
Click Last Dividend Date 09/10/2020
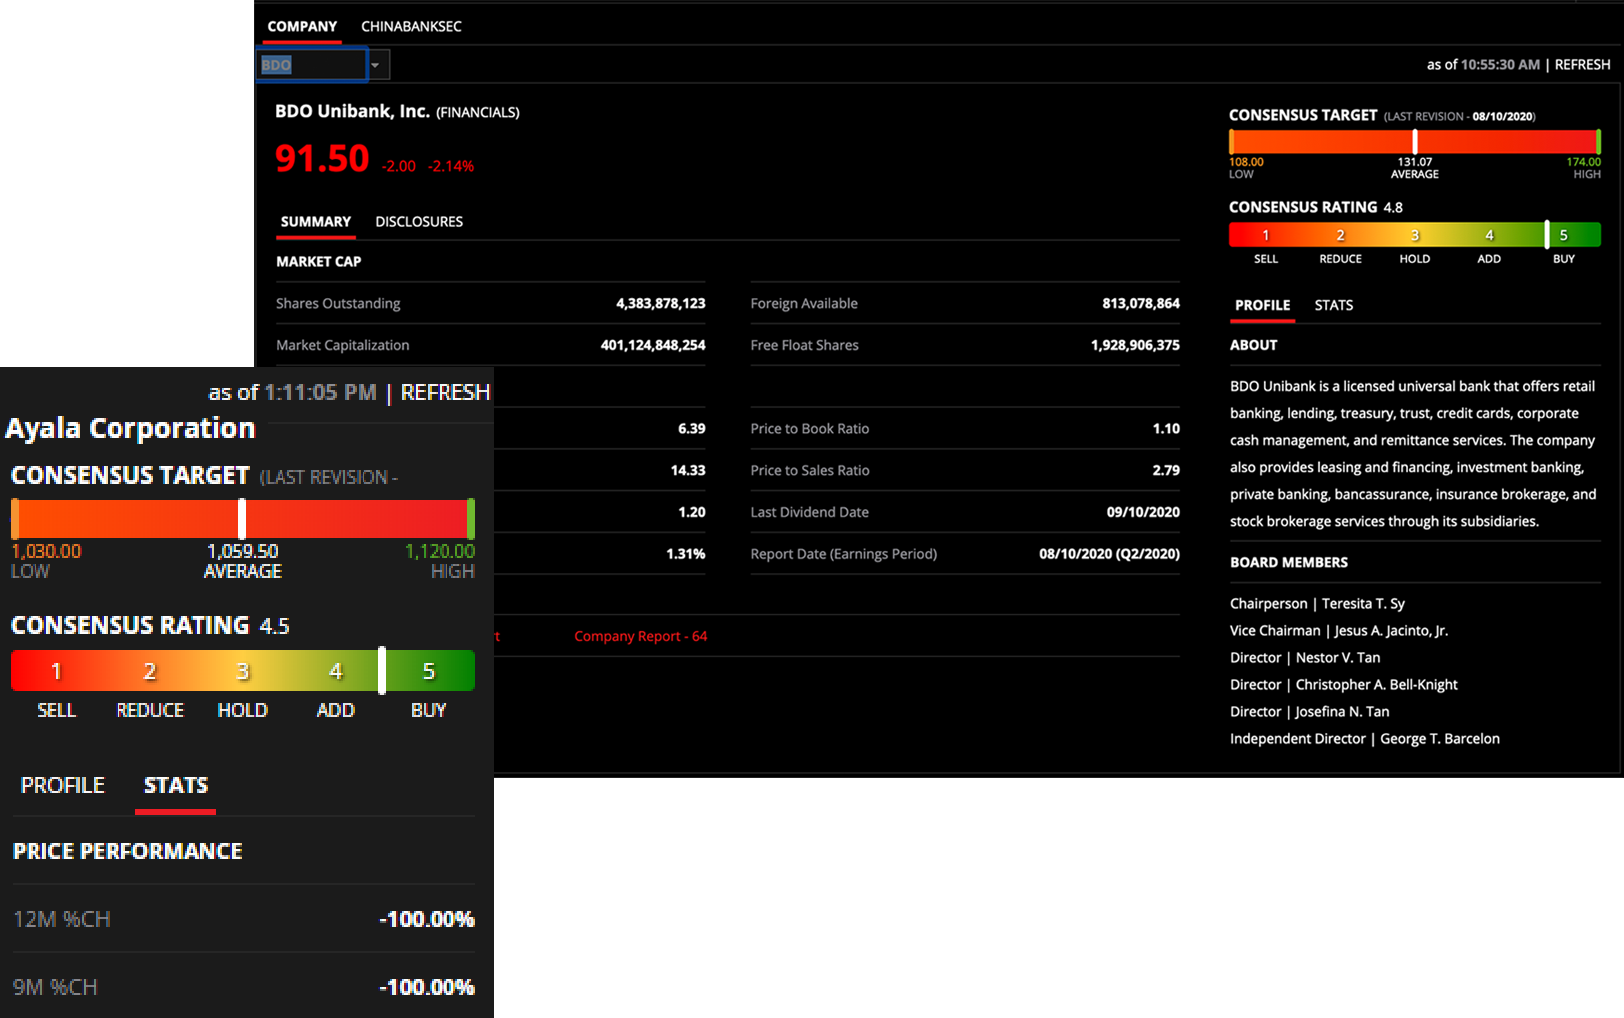[1143, 512]
